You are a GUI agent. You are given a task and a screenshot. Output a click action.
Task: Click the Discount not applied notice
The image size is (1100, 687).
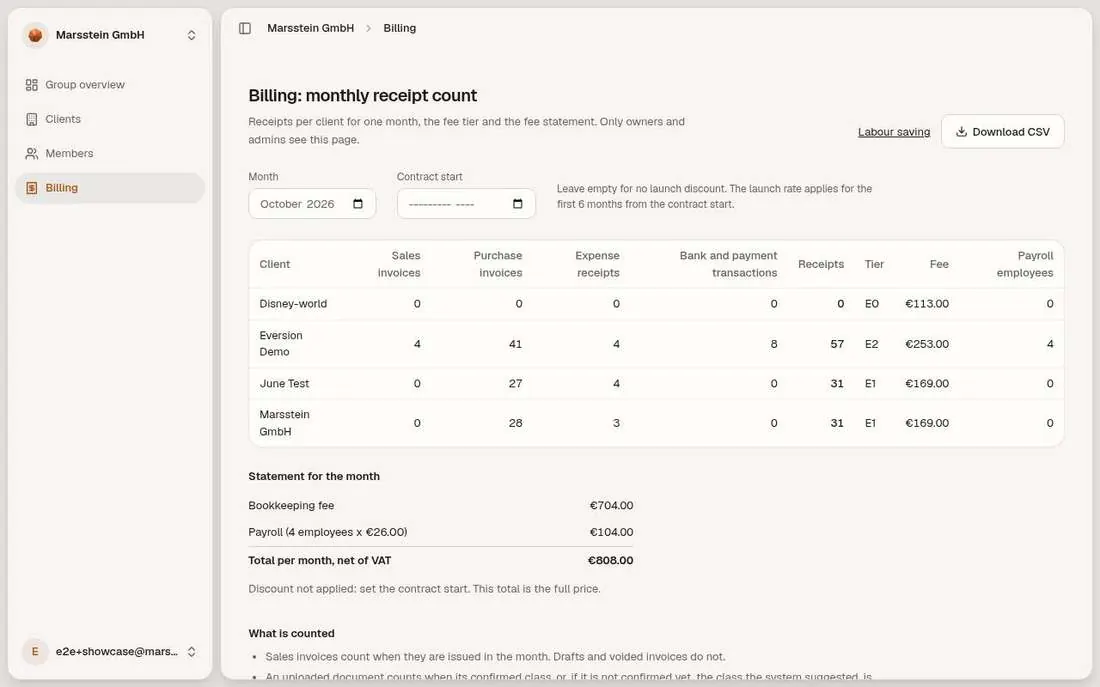pyautogui.click(x=424, y=589)
